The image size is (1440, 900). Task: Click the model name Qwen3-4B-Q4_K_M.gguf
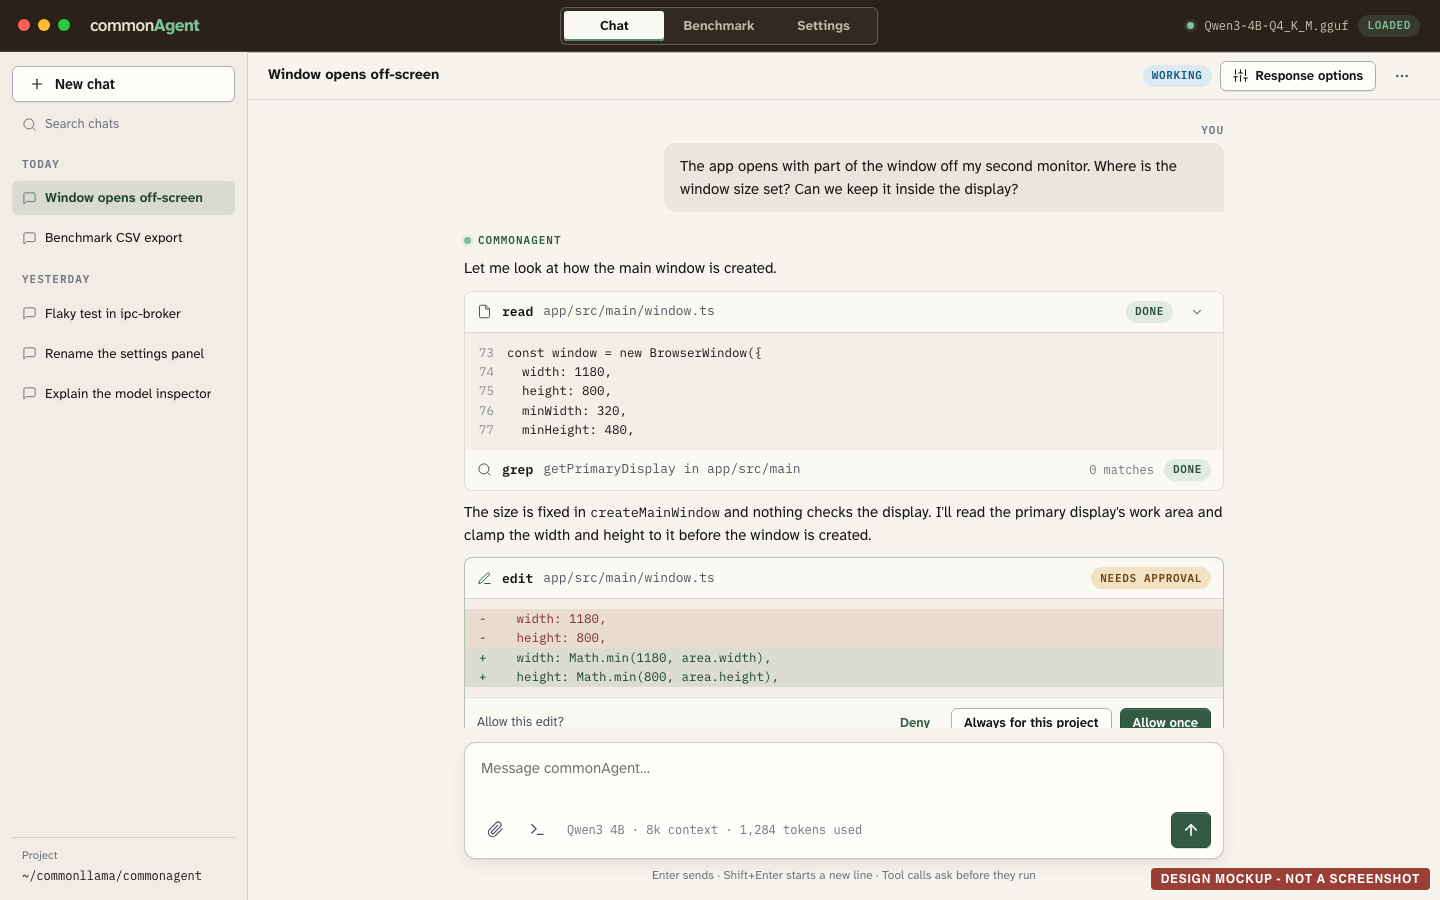tap(1276, 26)
